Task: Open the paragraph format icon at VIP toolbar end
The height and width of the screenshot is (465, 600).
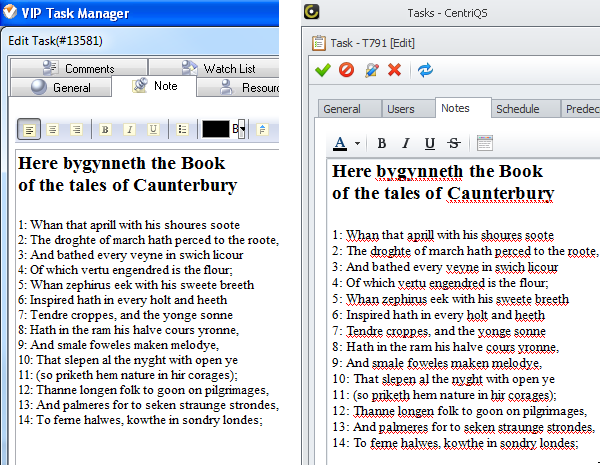Action: point(262,129)
